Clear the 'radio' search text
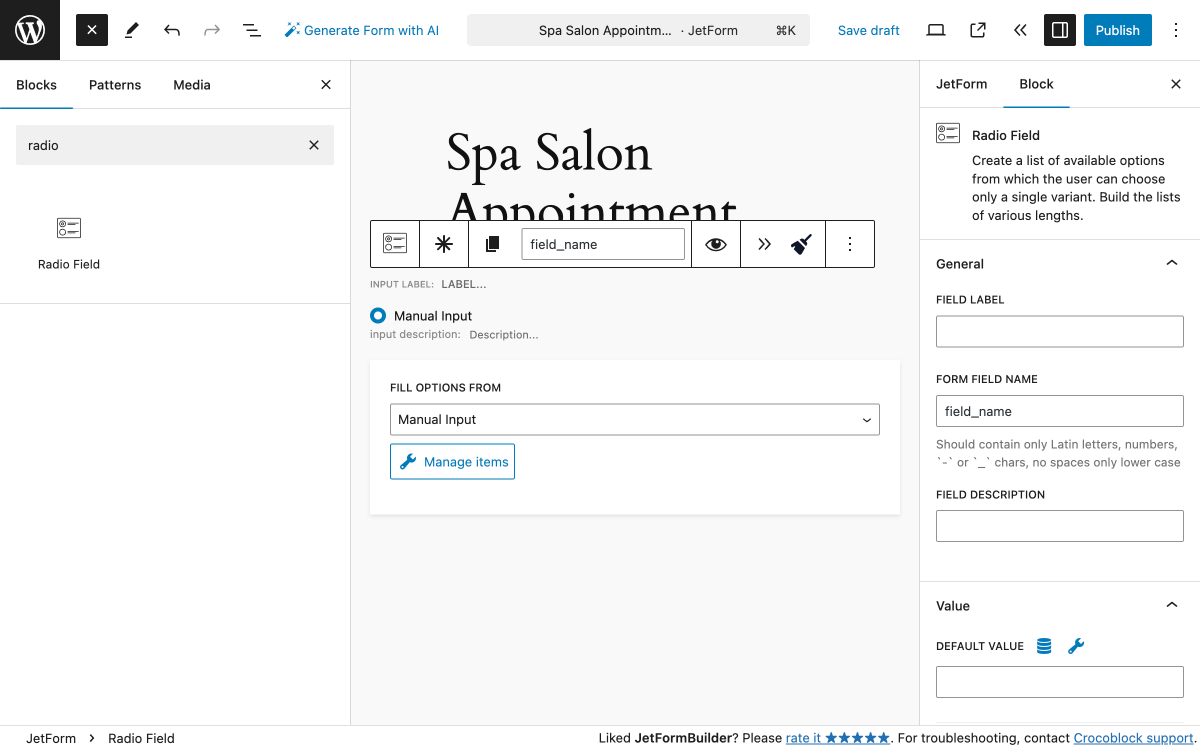 [x=314, y=145]
